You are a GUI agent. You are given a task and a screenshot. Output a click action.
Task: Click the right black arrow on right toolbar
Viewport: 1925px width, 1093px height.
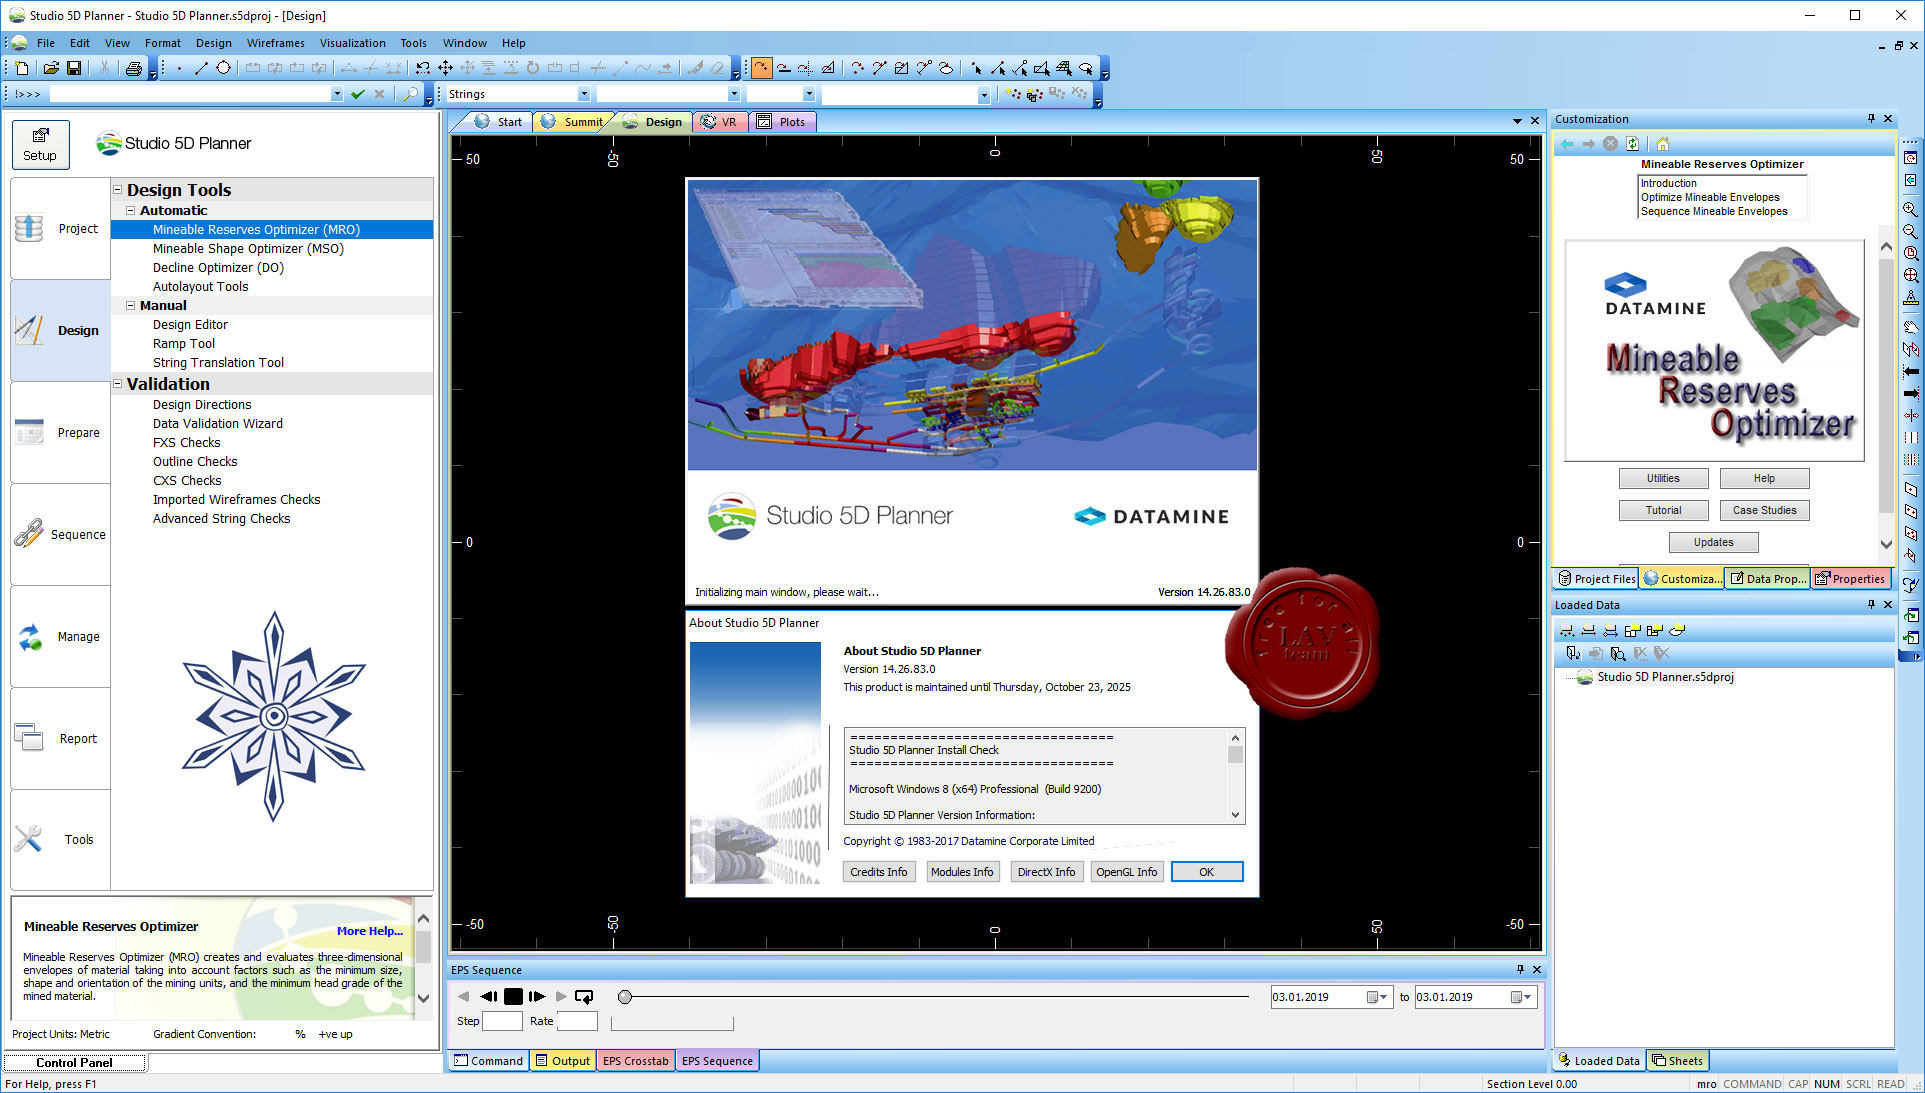click(x=1910, y=393)
